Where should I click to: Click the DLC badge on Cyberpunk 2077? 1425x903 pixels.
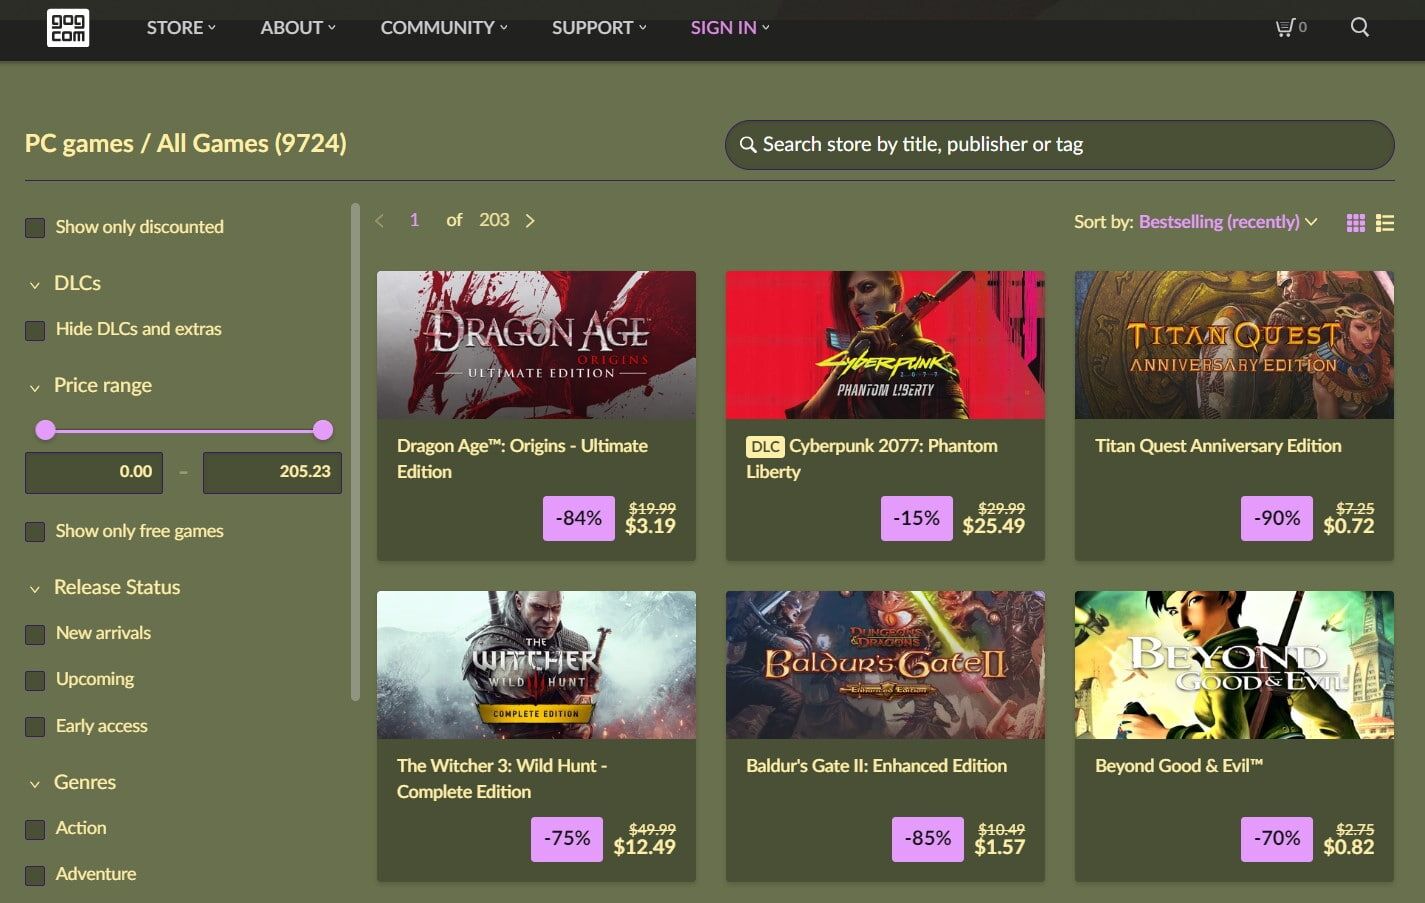tap(765, 447)
